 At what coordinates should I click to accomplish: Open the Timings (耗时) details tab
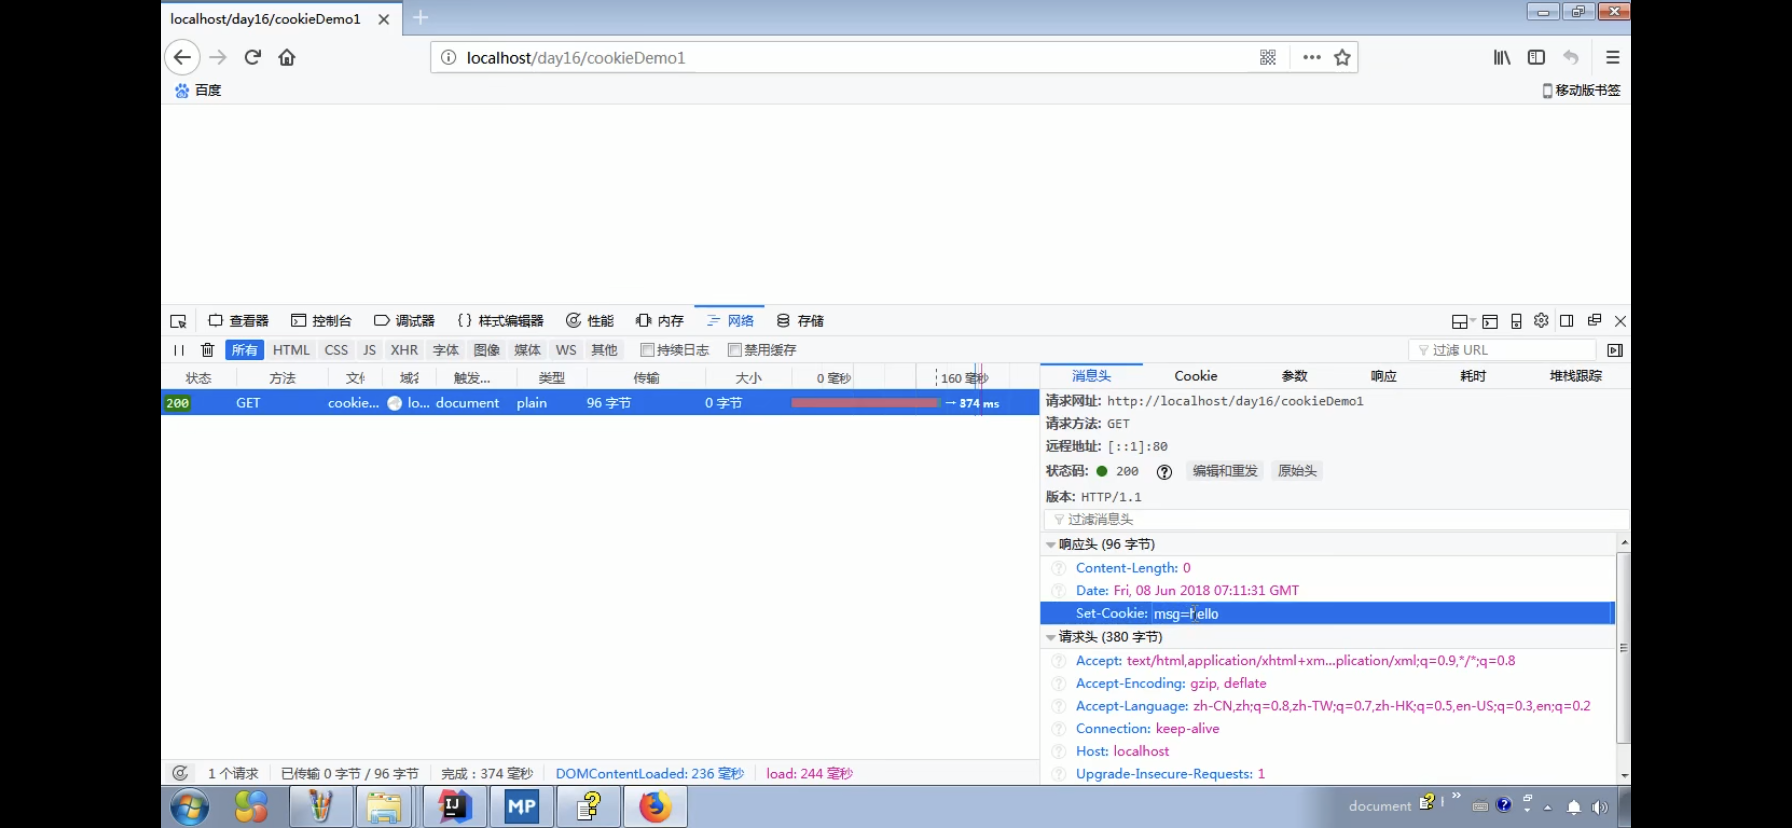(x=1473, y=376)
